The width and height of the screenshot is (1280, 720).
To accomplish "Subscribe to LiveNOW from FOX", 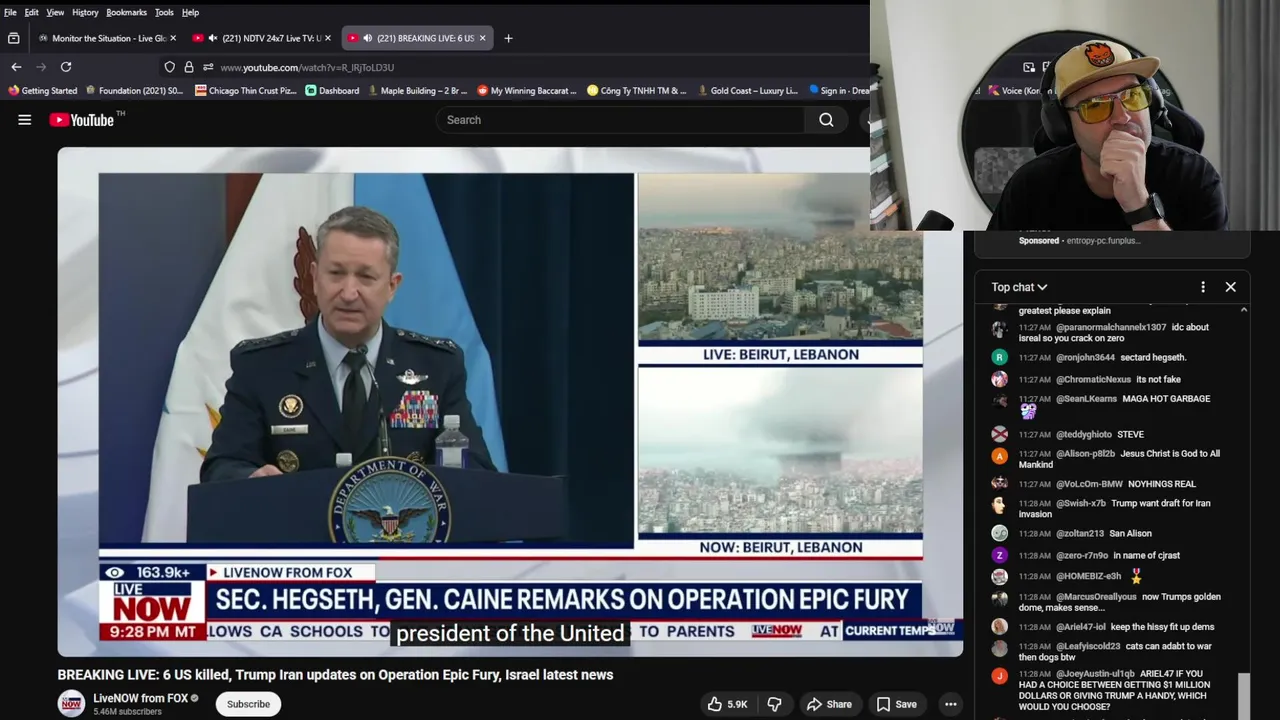I will (x=248, y=704).
